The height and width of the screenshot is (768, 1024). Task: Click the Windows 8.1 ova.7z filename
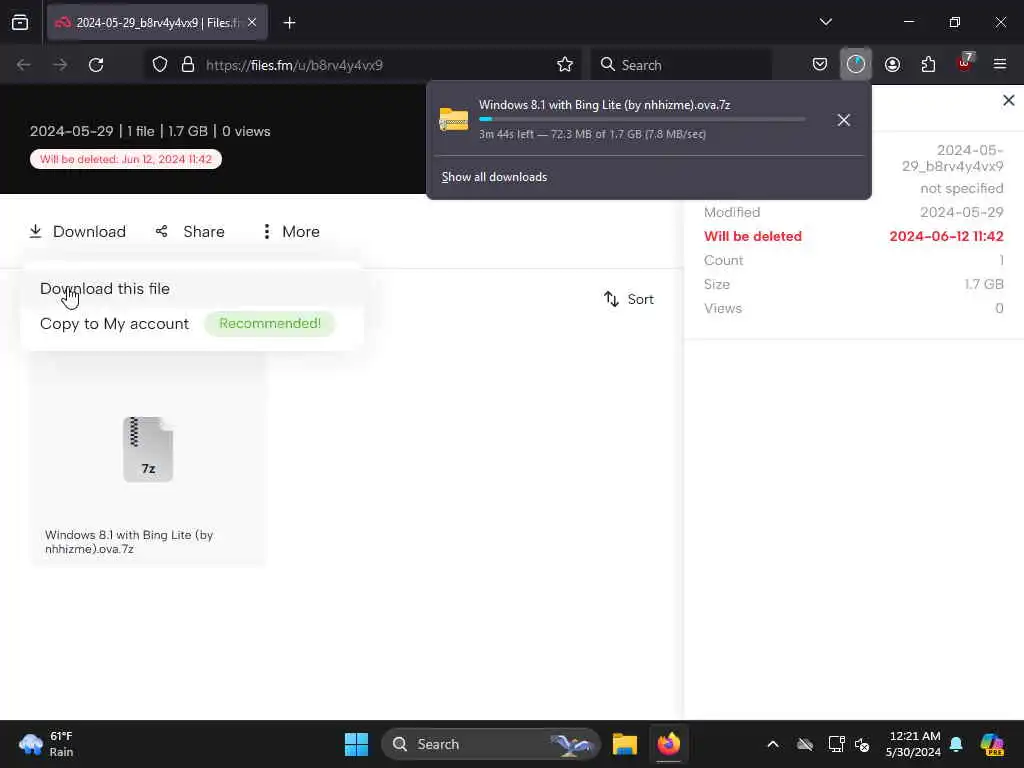[x=129, y=541]
